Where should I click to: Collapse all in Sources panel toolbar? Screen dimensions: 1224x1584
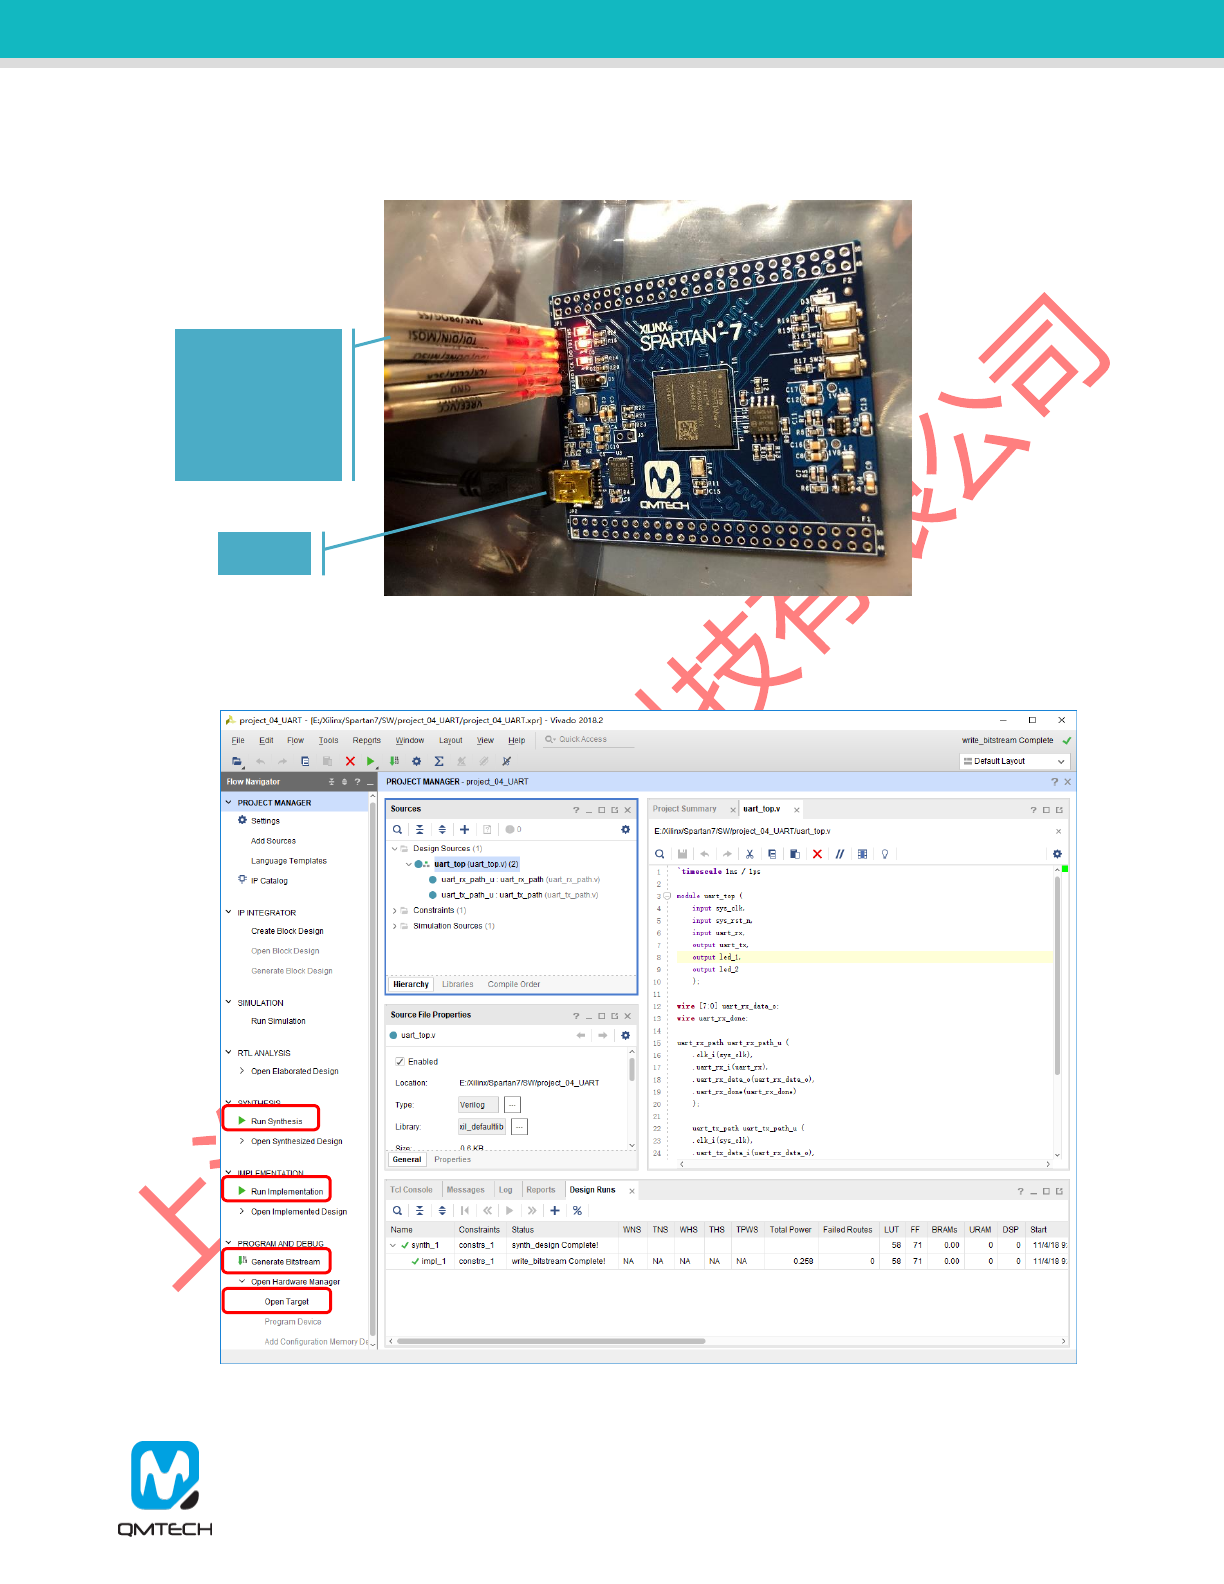(x=420, y=829)
